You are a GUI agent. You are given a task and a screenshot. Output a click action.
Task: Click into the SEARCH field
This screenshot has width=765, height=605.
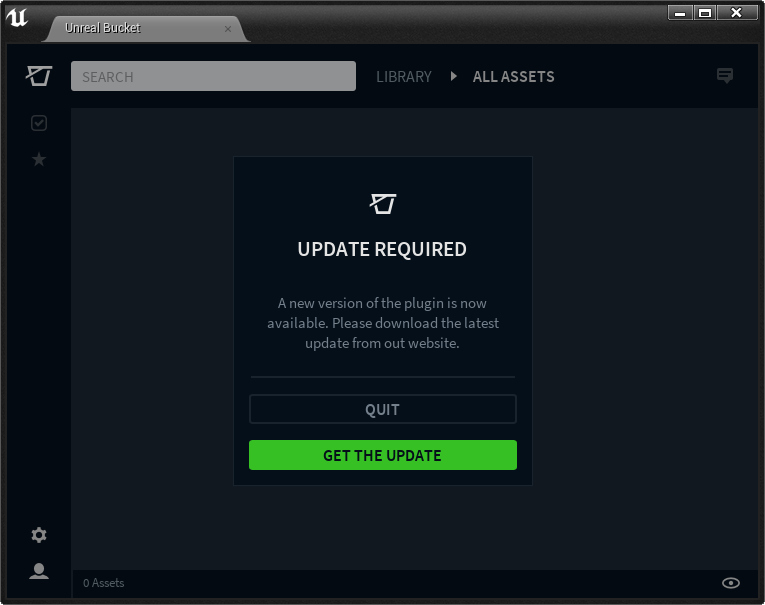(213, 76)
